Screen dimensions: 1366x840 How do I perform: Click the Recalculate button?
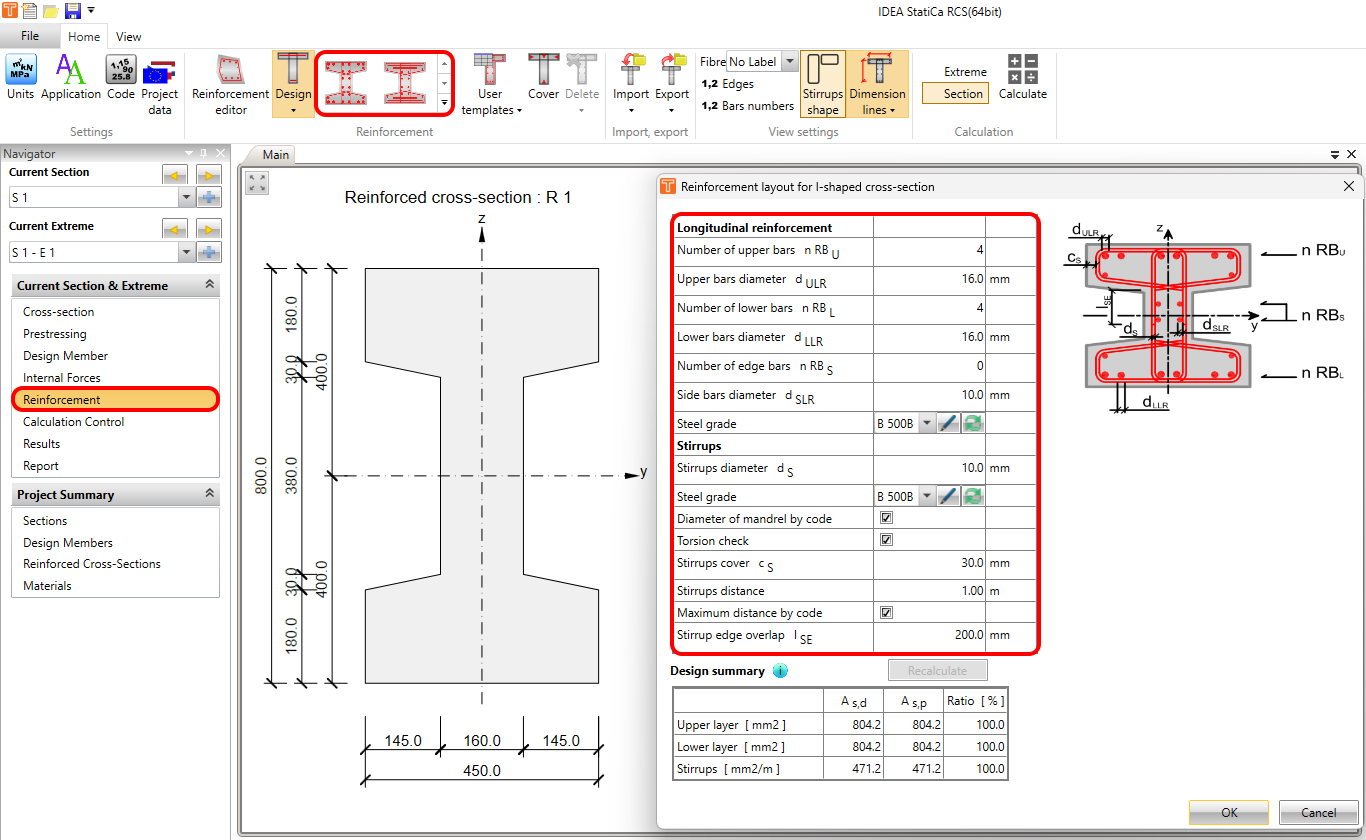click(x=937, y=669)
